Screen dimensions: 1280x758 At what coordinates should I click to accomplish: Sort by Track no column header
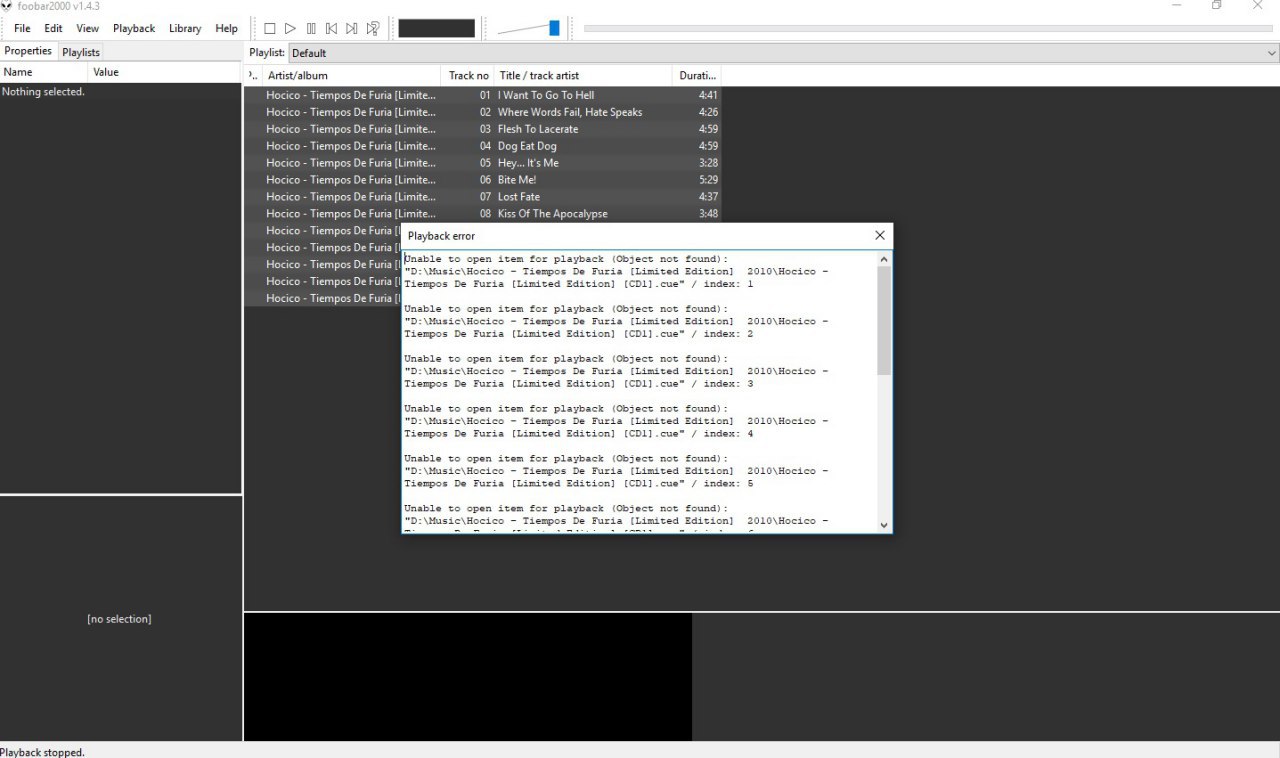468,75
